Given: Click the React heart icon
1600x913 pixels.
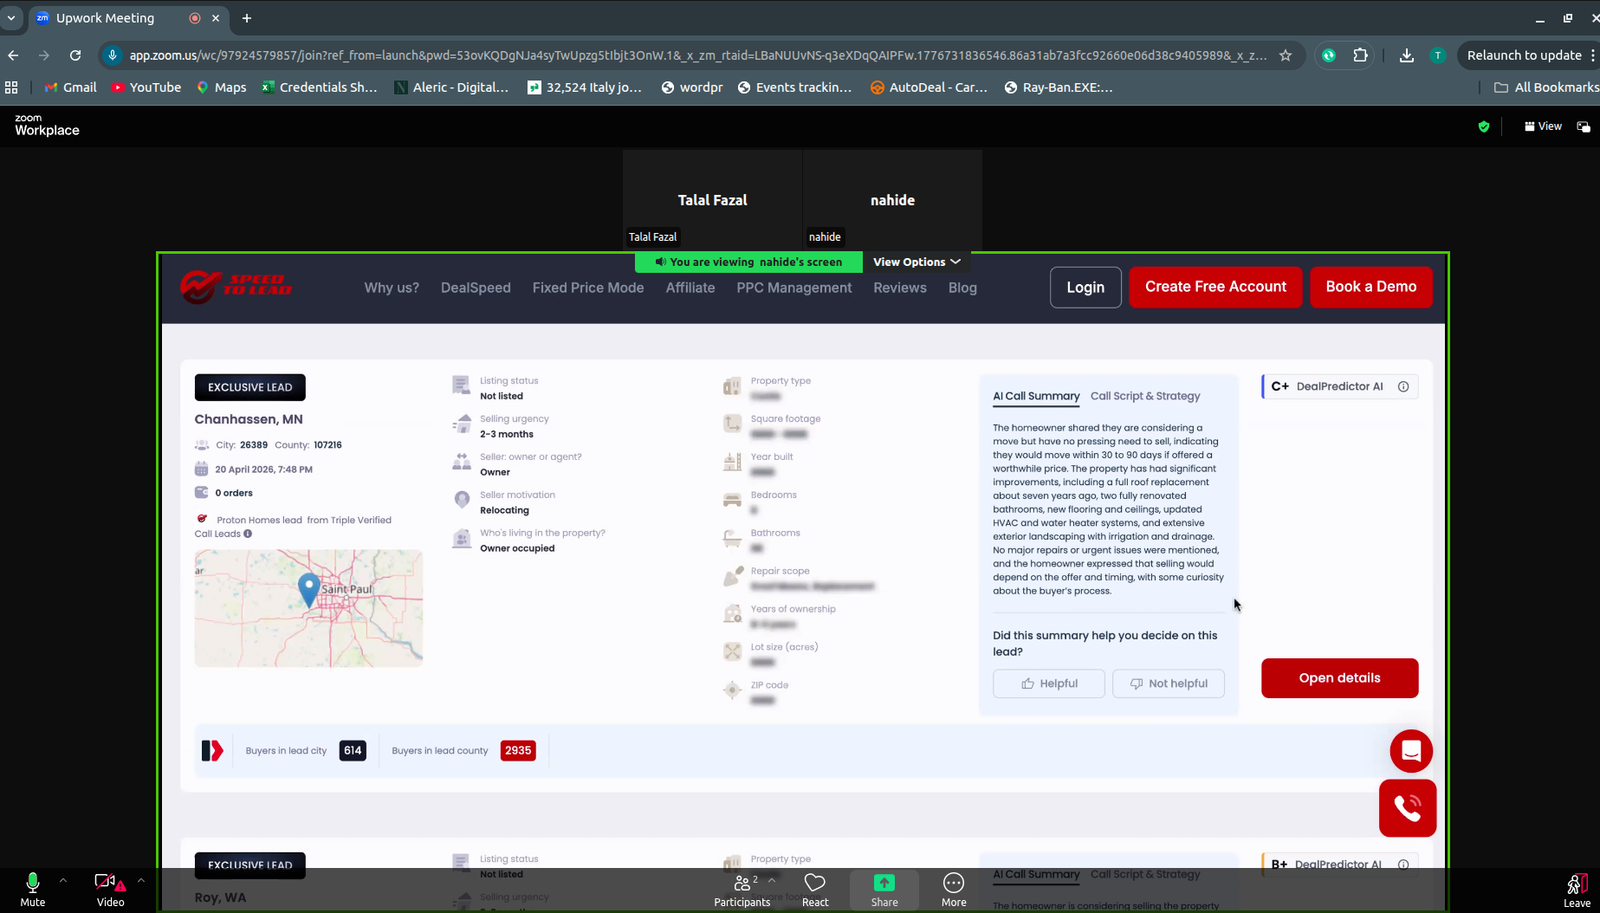Looking at the screenshot, I should pyautogui.click(x=815, y=887).
